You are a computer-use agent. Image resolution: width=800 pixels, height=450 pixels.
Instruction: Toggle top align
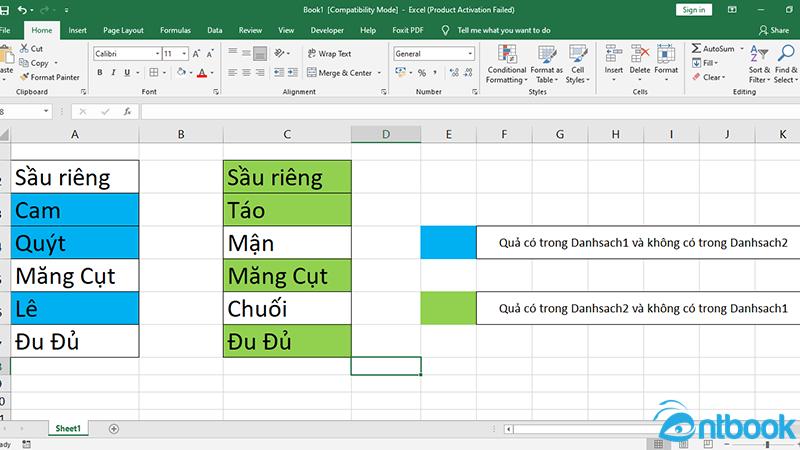pos(233,53)
